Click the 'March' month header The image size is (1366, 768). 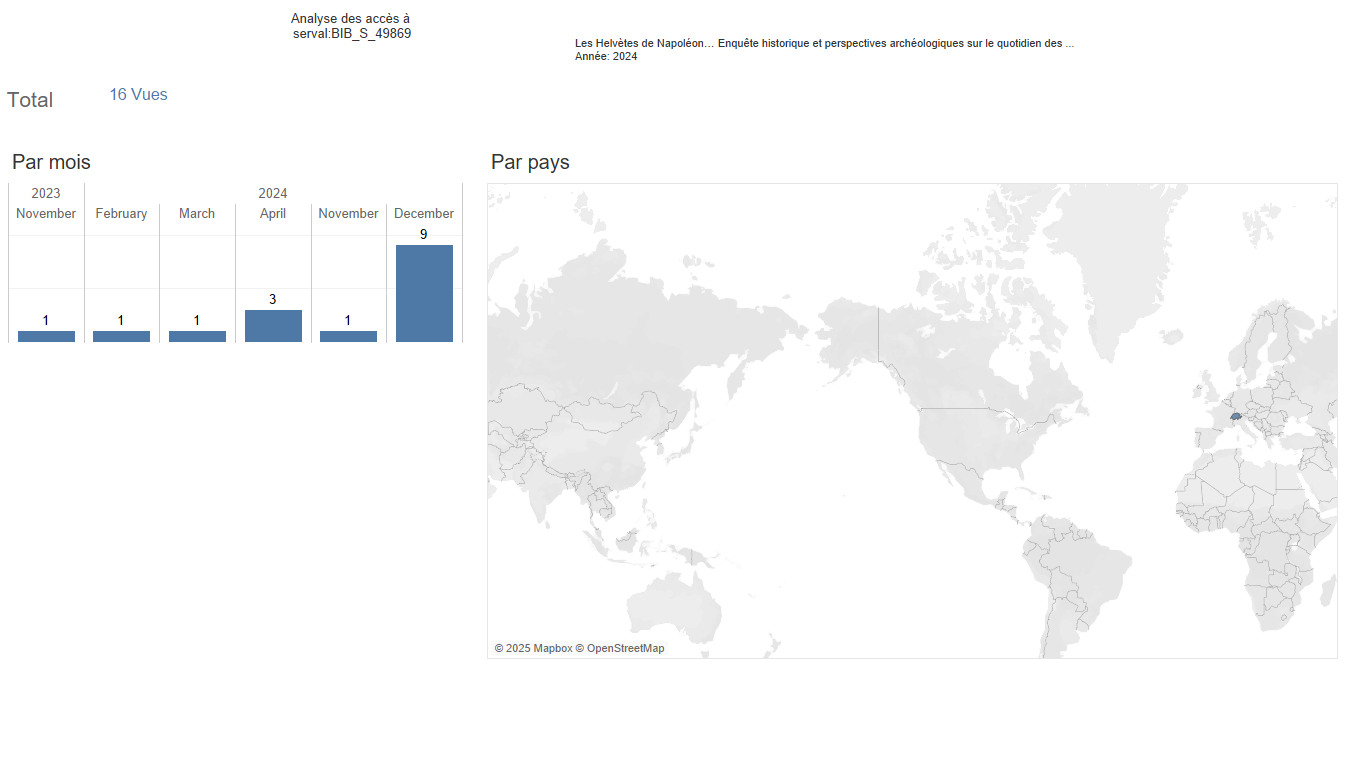pyautogui.click(x=197, y=213)
